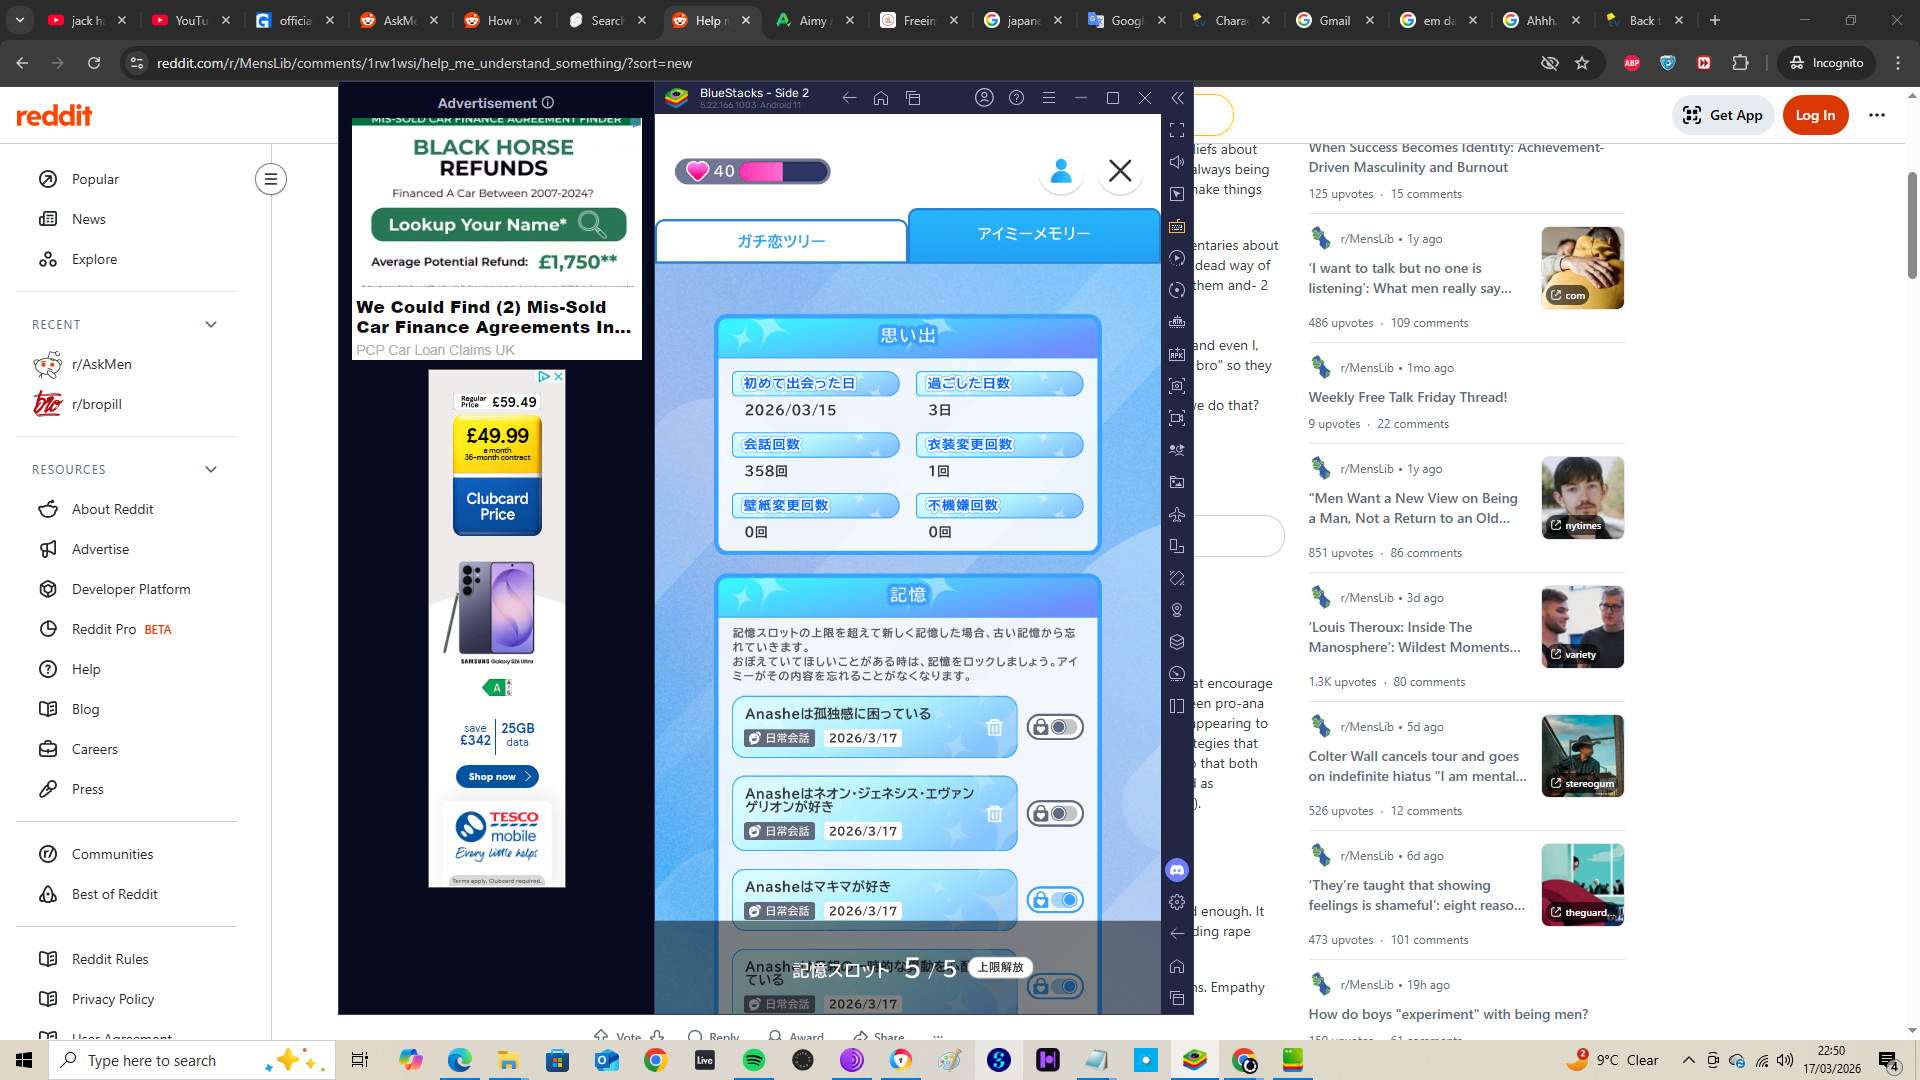Start BlueStacks screen recording
Image resolution: width=1920 pixels, height=1080 pixels.
pyautogui.click(x=1177, y=418)
